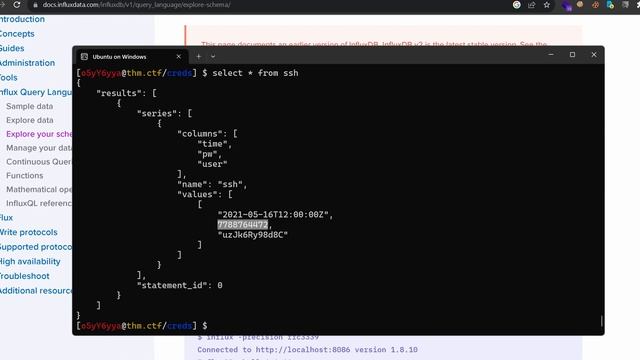Click the site lock icon in address bar
This screenshot has height=360, width=640.
tap(35, 5)
